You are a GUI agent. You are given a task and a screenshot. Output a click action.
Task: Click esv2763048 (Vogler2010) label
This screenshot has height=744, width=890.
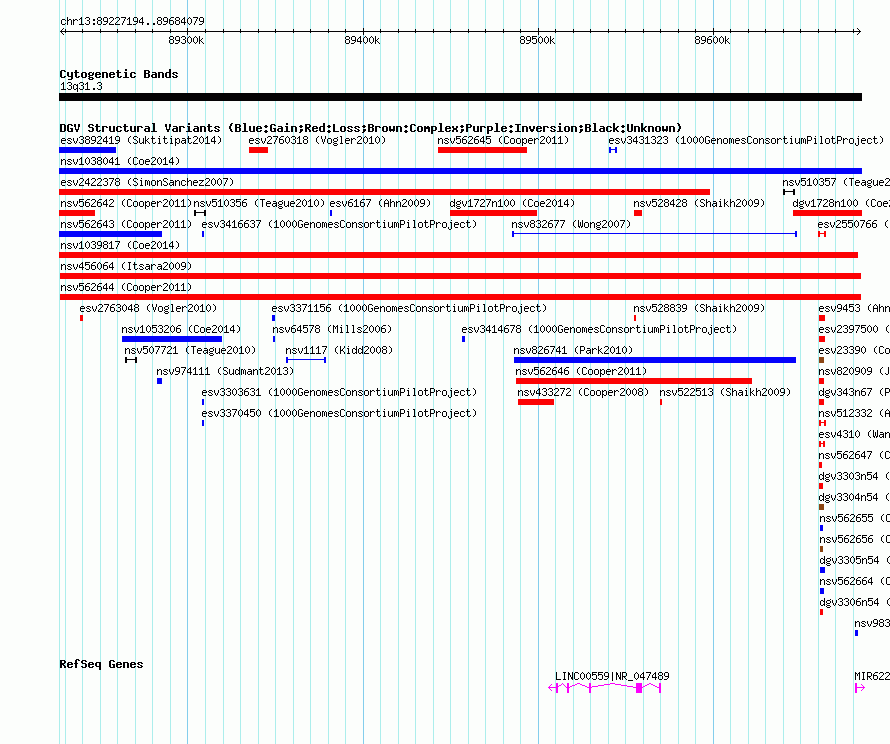[148, 308]
